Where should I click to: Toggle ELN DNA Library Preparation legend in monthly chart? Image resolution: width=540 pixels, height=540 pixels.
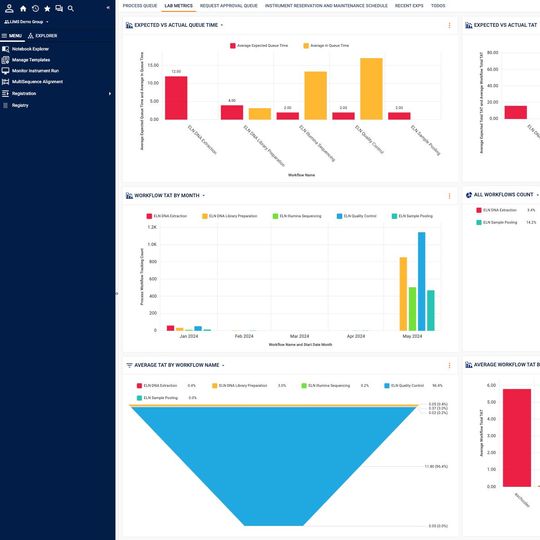pyautogui.click(x=230, y=216)
